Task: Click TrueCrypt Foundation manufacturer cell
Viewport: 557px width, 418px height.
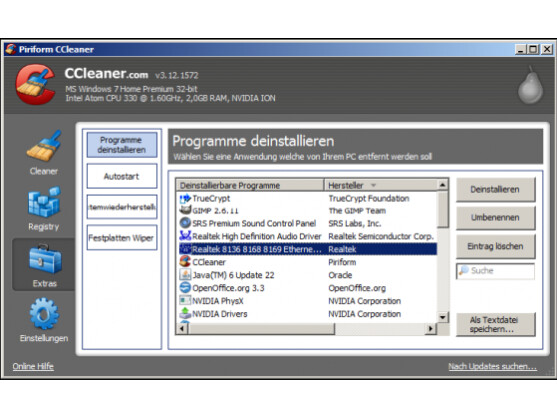Action: click(369, 198)
